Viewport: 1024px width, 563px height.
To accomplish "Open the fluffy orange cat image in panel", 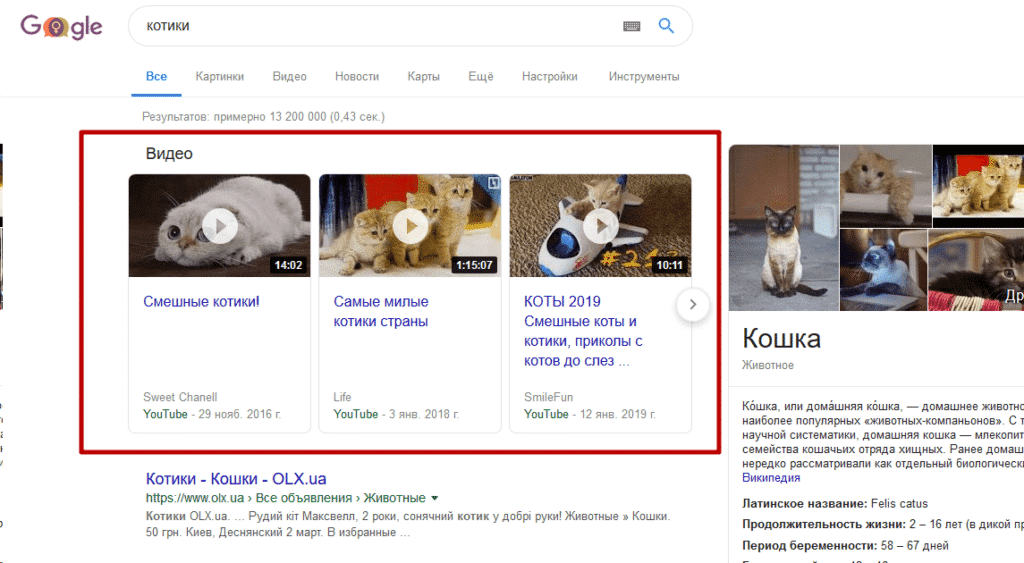I will tap(886, 185).
